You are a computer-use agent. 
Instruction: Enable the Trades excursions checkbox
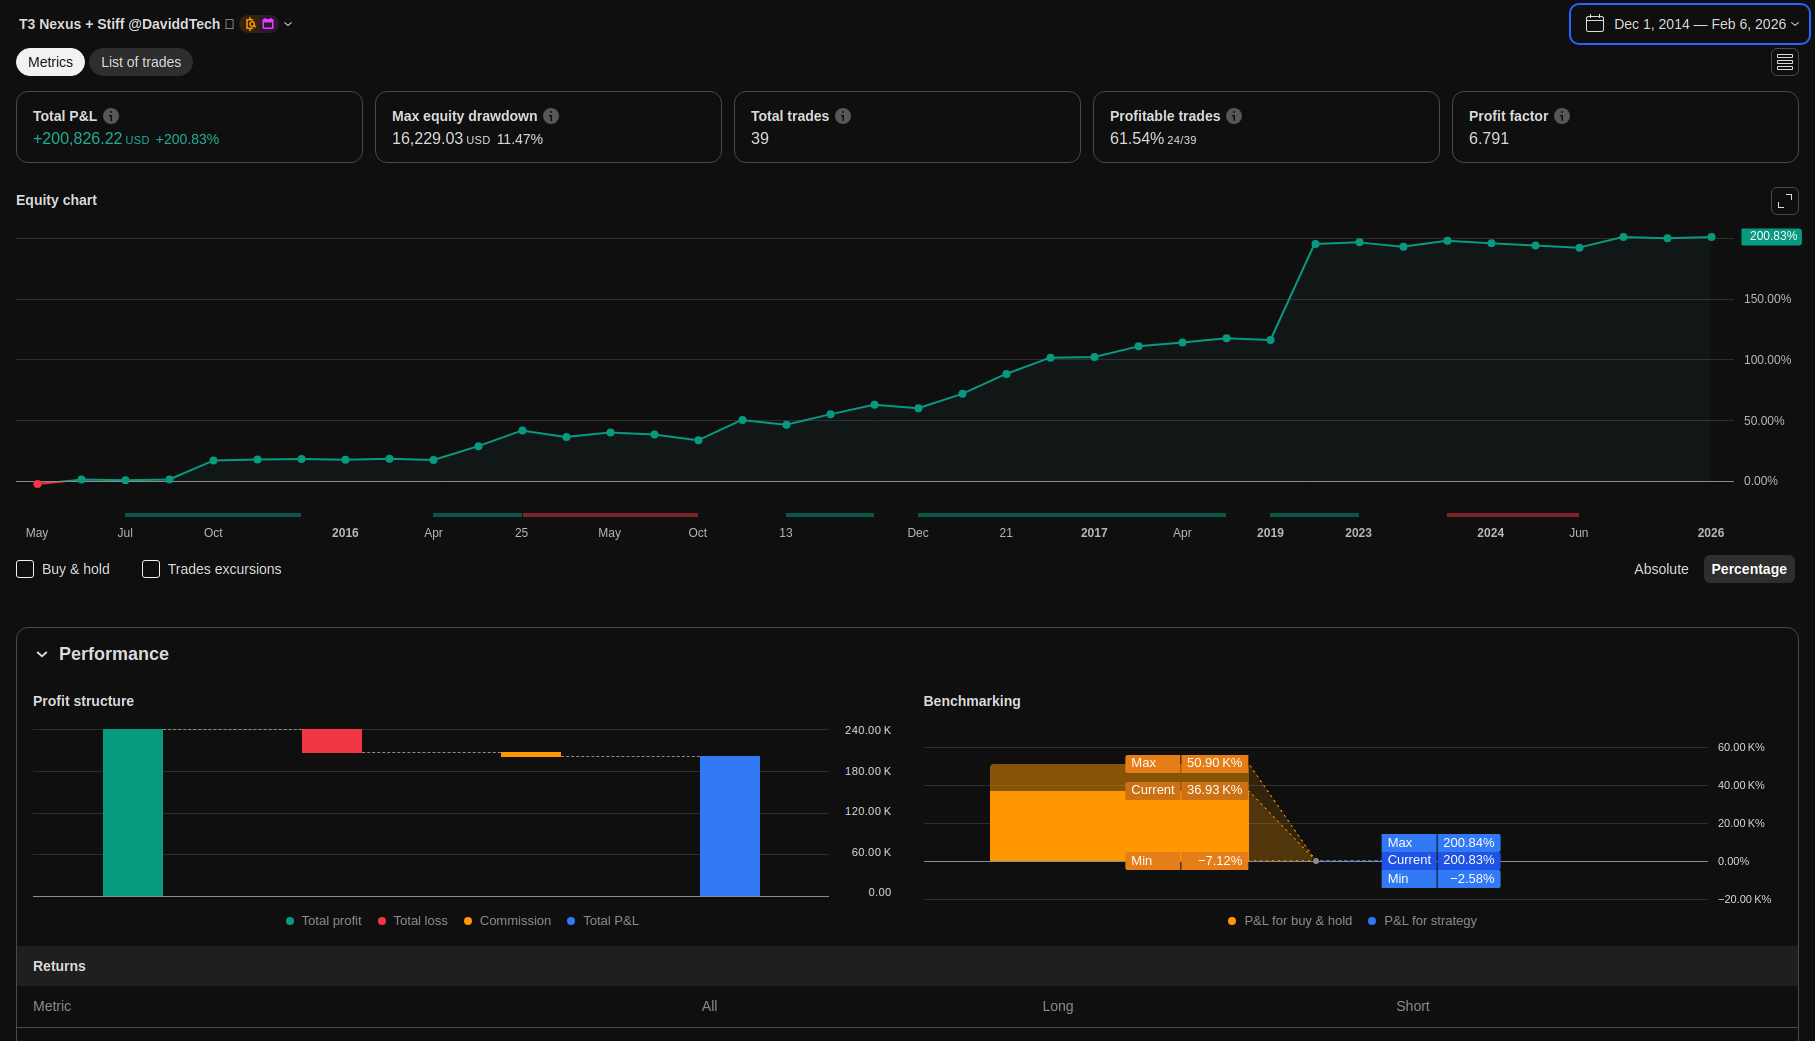click(151, 569)
